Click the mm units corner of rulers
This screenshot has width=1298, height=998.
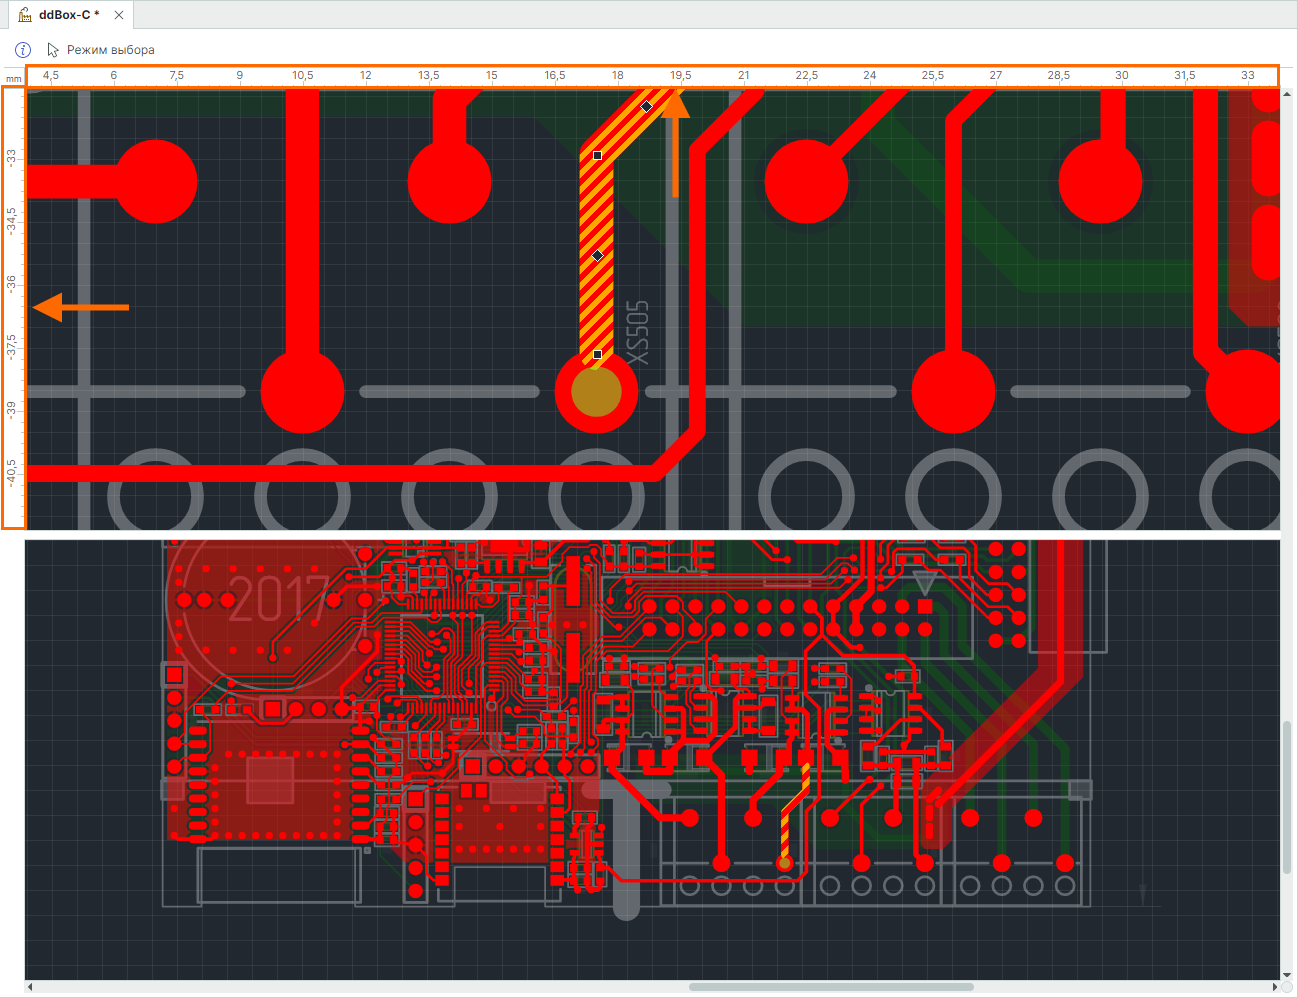pos(13,78)
